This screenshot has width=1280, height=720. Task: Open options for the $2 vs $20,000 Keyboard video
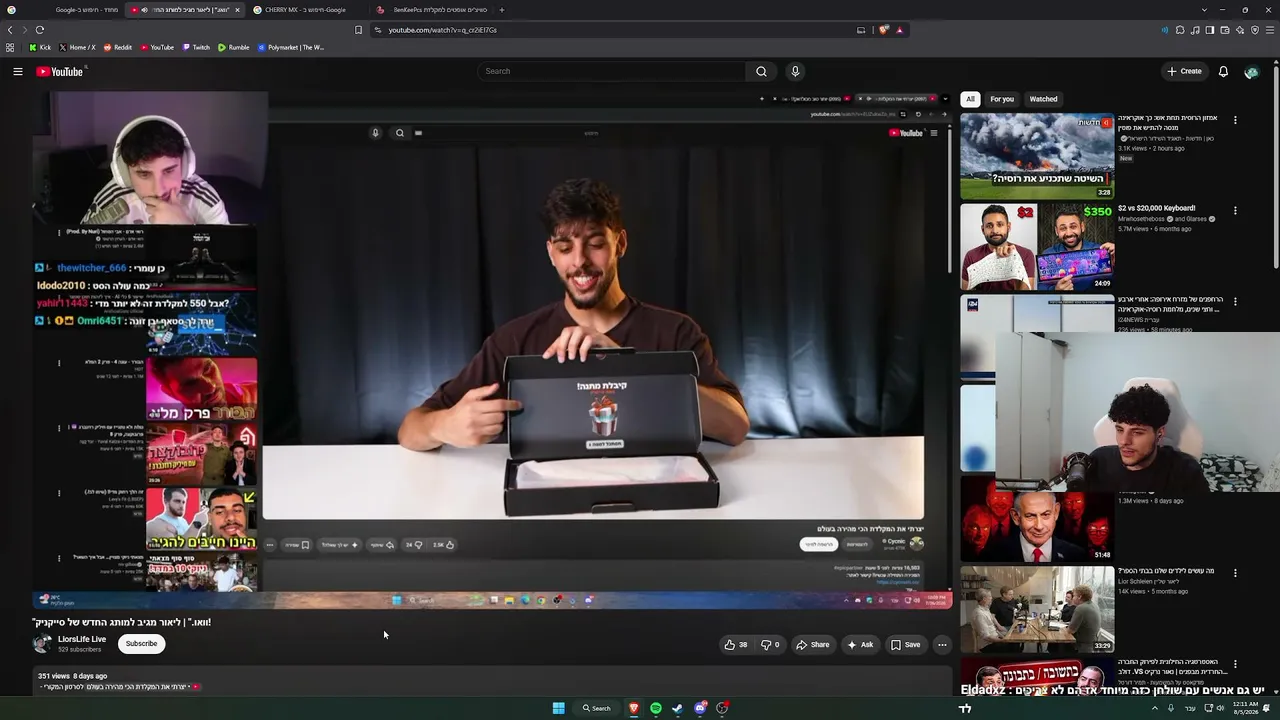(1235, 211)
